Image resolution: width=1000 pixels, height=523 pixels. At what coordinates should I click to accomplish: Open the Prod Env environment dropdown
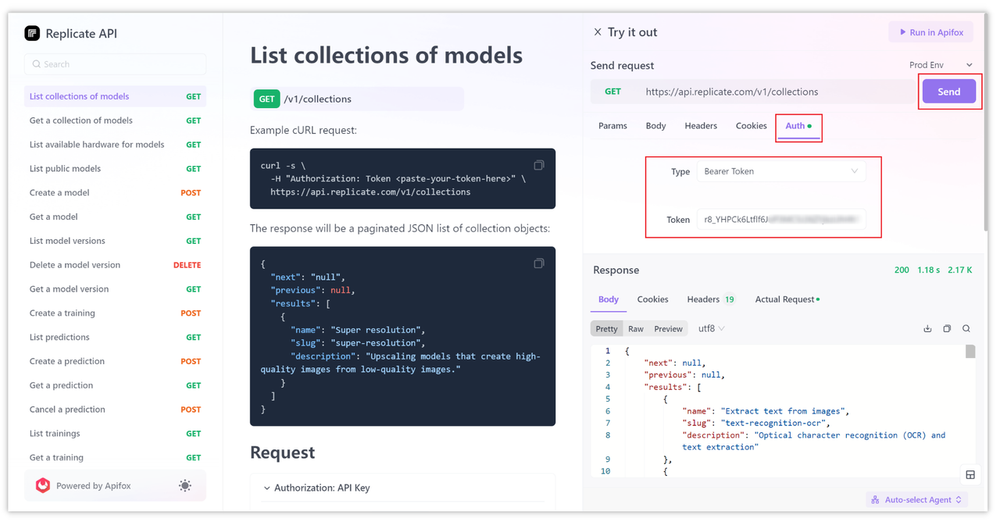(x=941, y=65)
